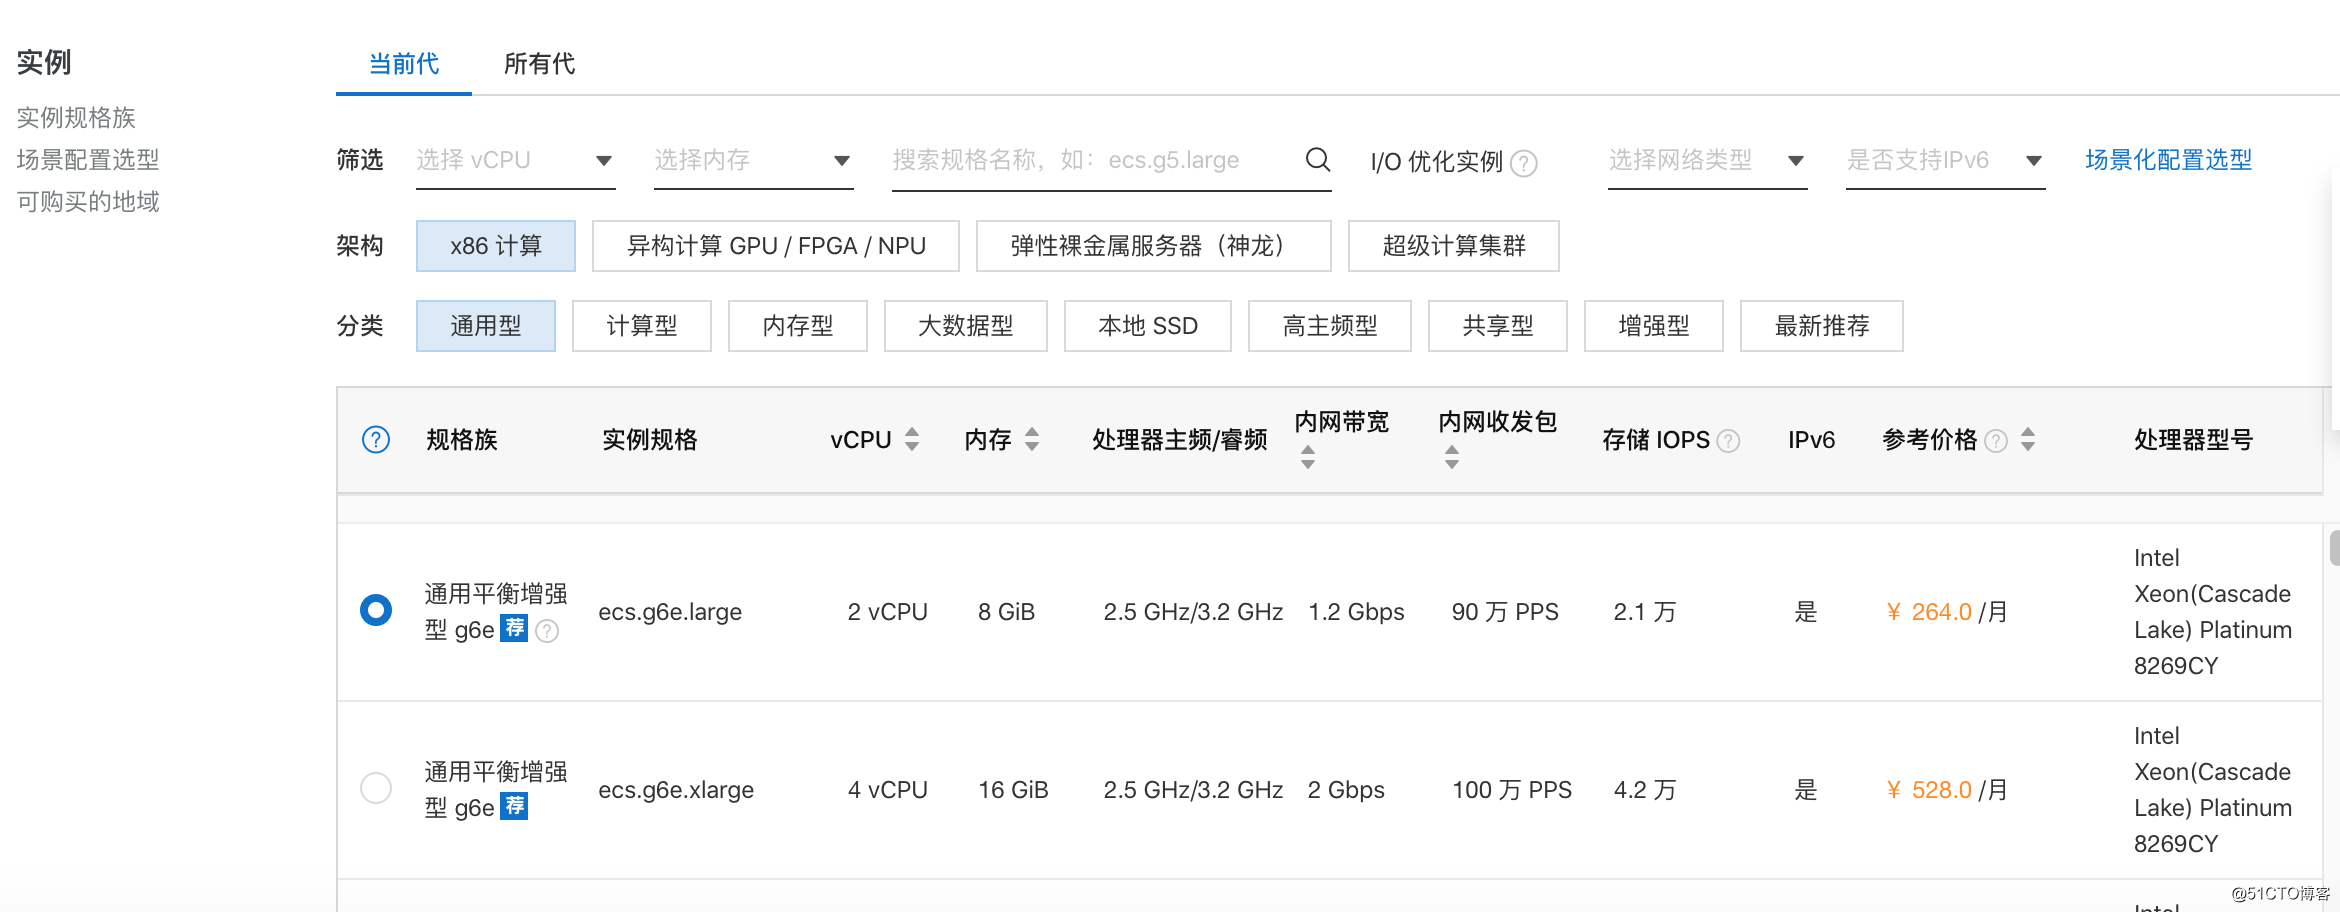Go to 场景配置选型 in sidebar
Viewport: 2340px width, 912px height.
(88, 160)
